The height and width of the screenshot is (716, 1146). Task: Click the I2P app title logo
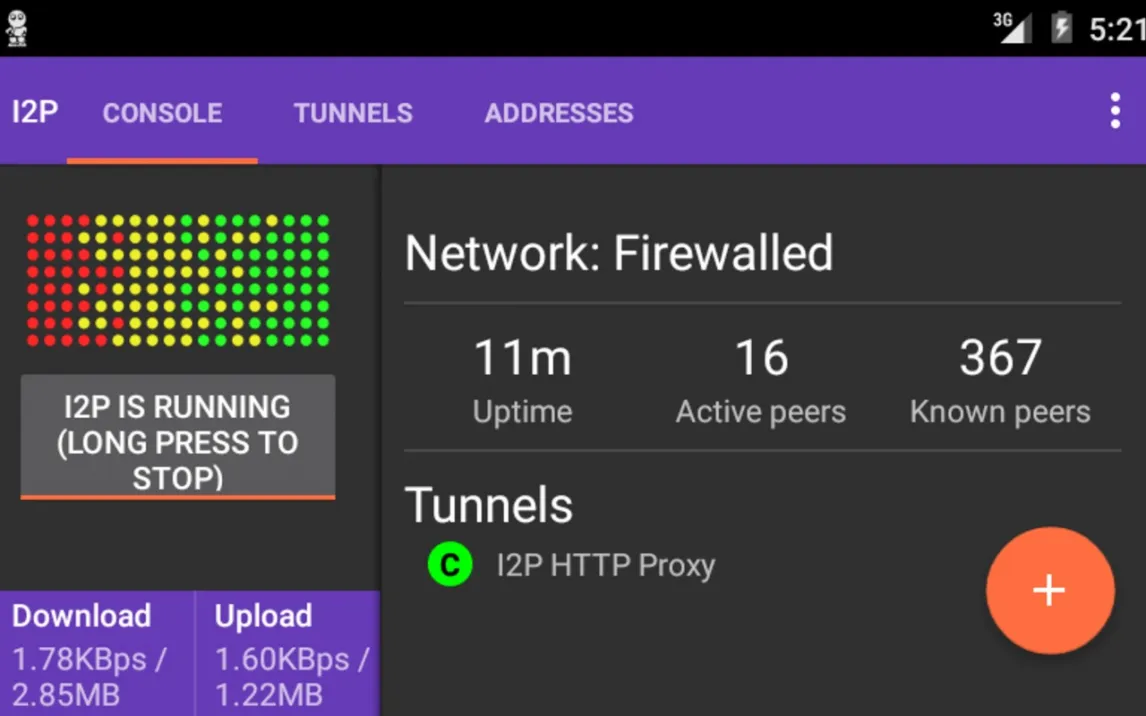[35, 112]
